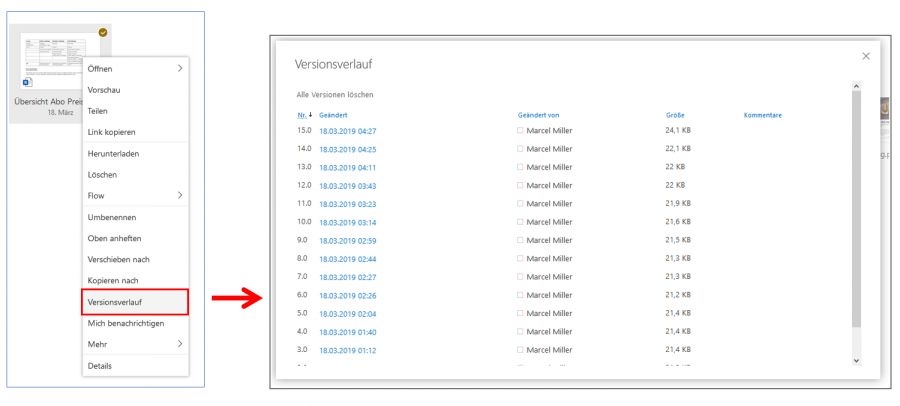
Task: Click the 21,9 KB size value
Action: tap(678, 203)
